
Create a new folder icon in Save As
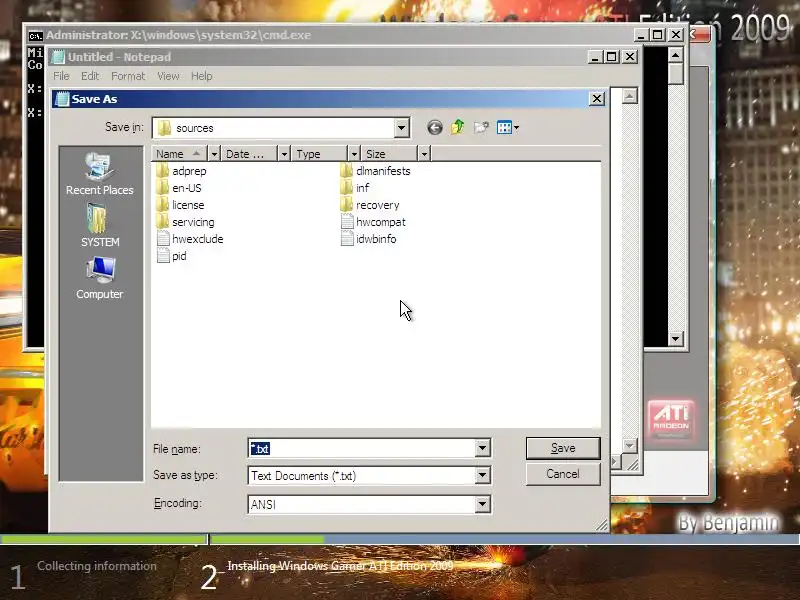[x=481, y=128]
